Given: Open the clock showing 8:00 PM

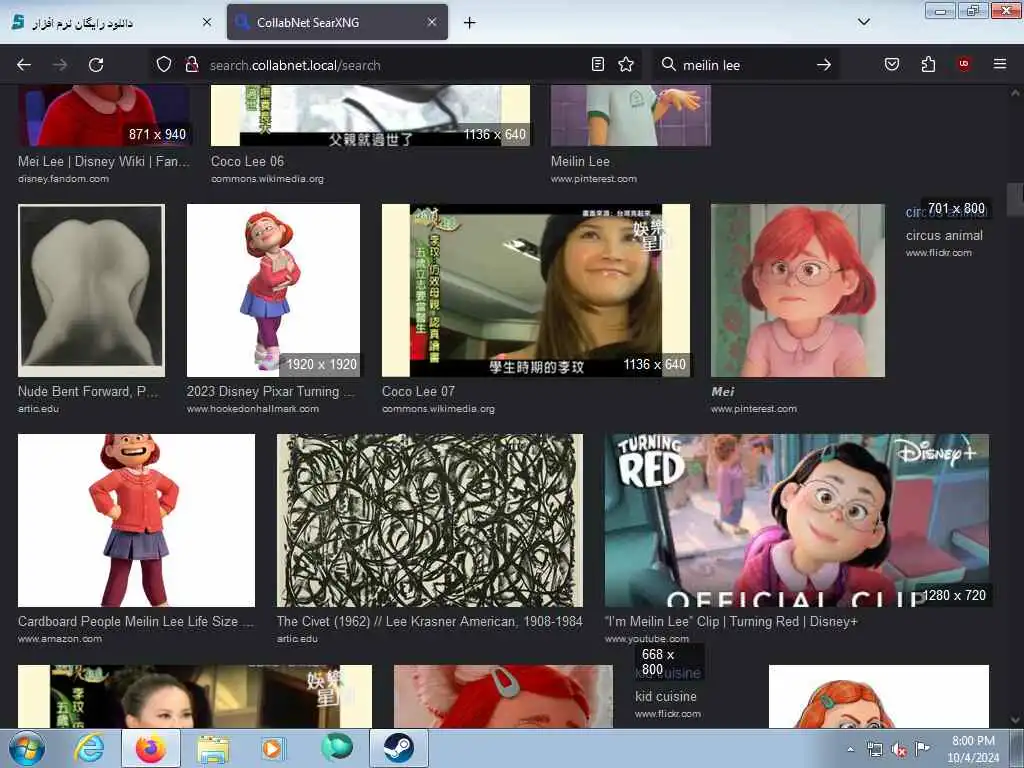Looking at the screenshot, I should click(x=973, y=749).
